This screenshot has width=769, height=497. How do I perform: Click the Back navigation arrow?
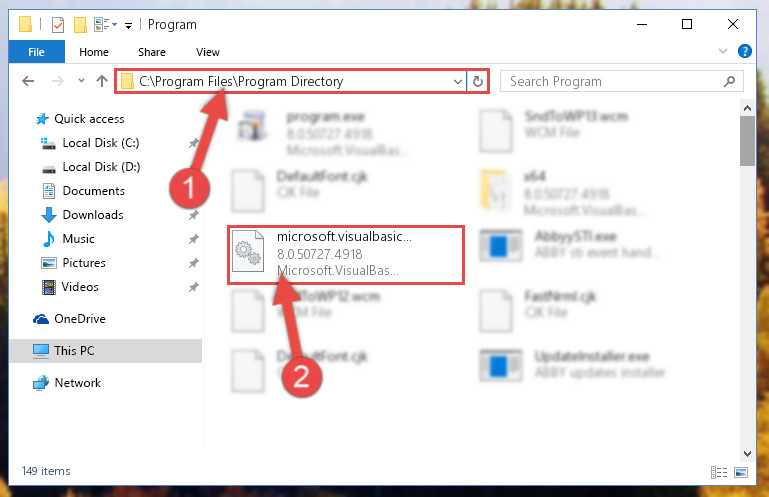click(28, 81)
